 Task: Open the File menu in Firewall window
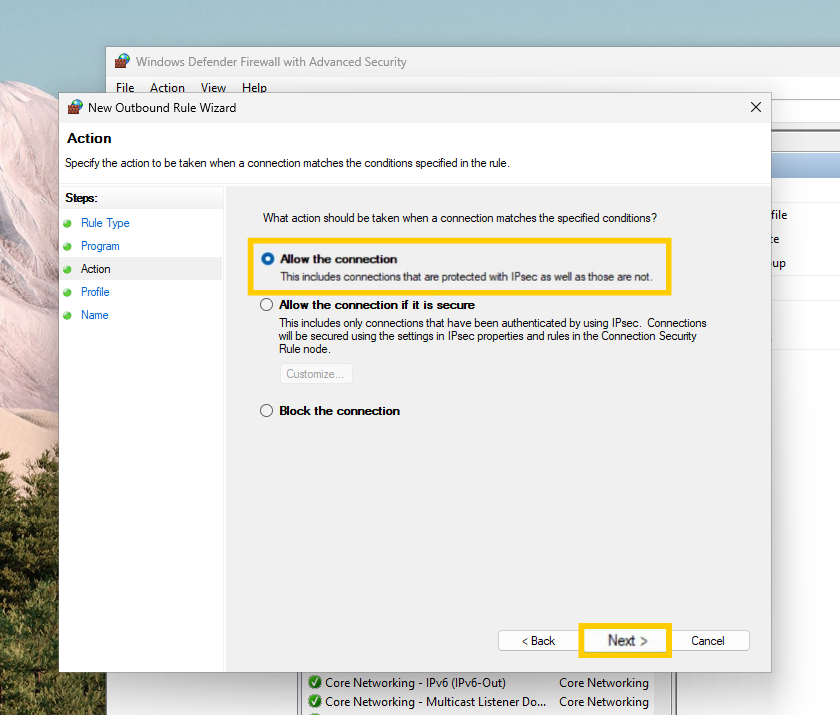click(125, 87)
